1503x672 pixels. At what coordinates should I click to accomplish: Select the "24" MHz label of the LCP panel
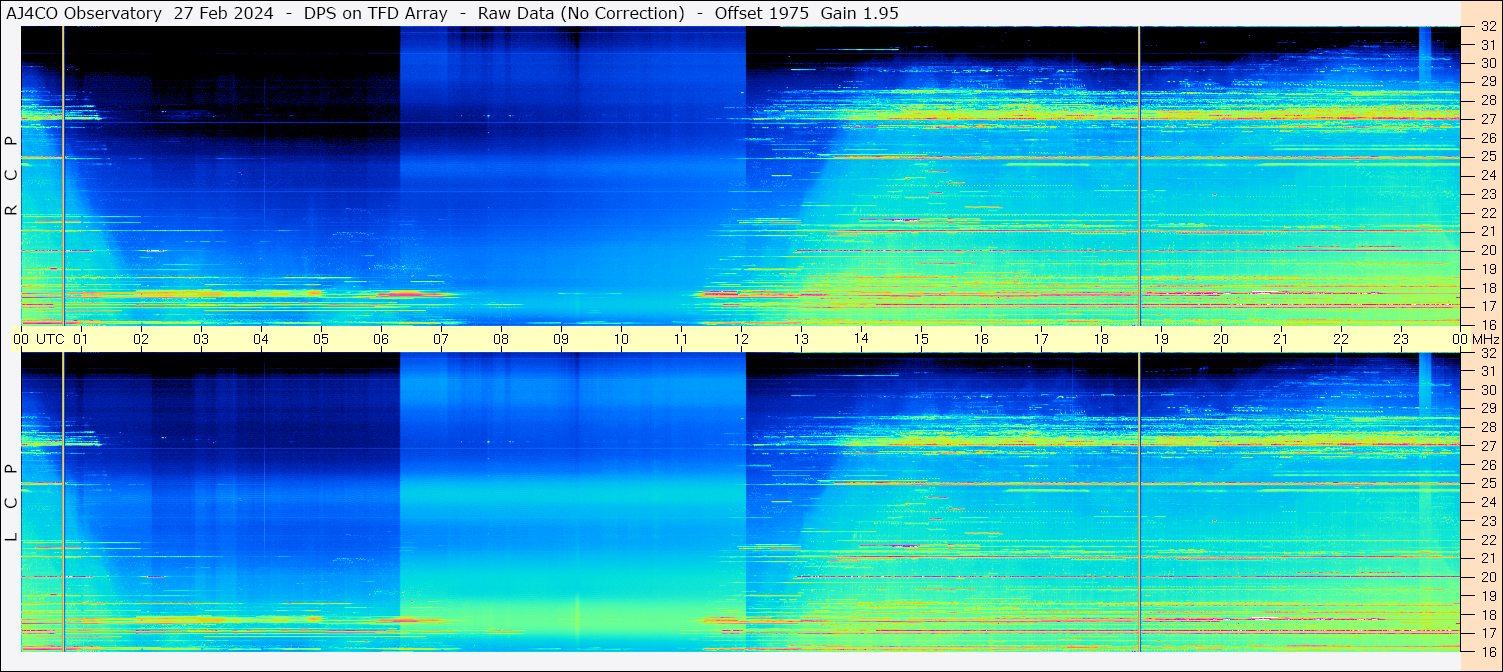(1488, 502)
